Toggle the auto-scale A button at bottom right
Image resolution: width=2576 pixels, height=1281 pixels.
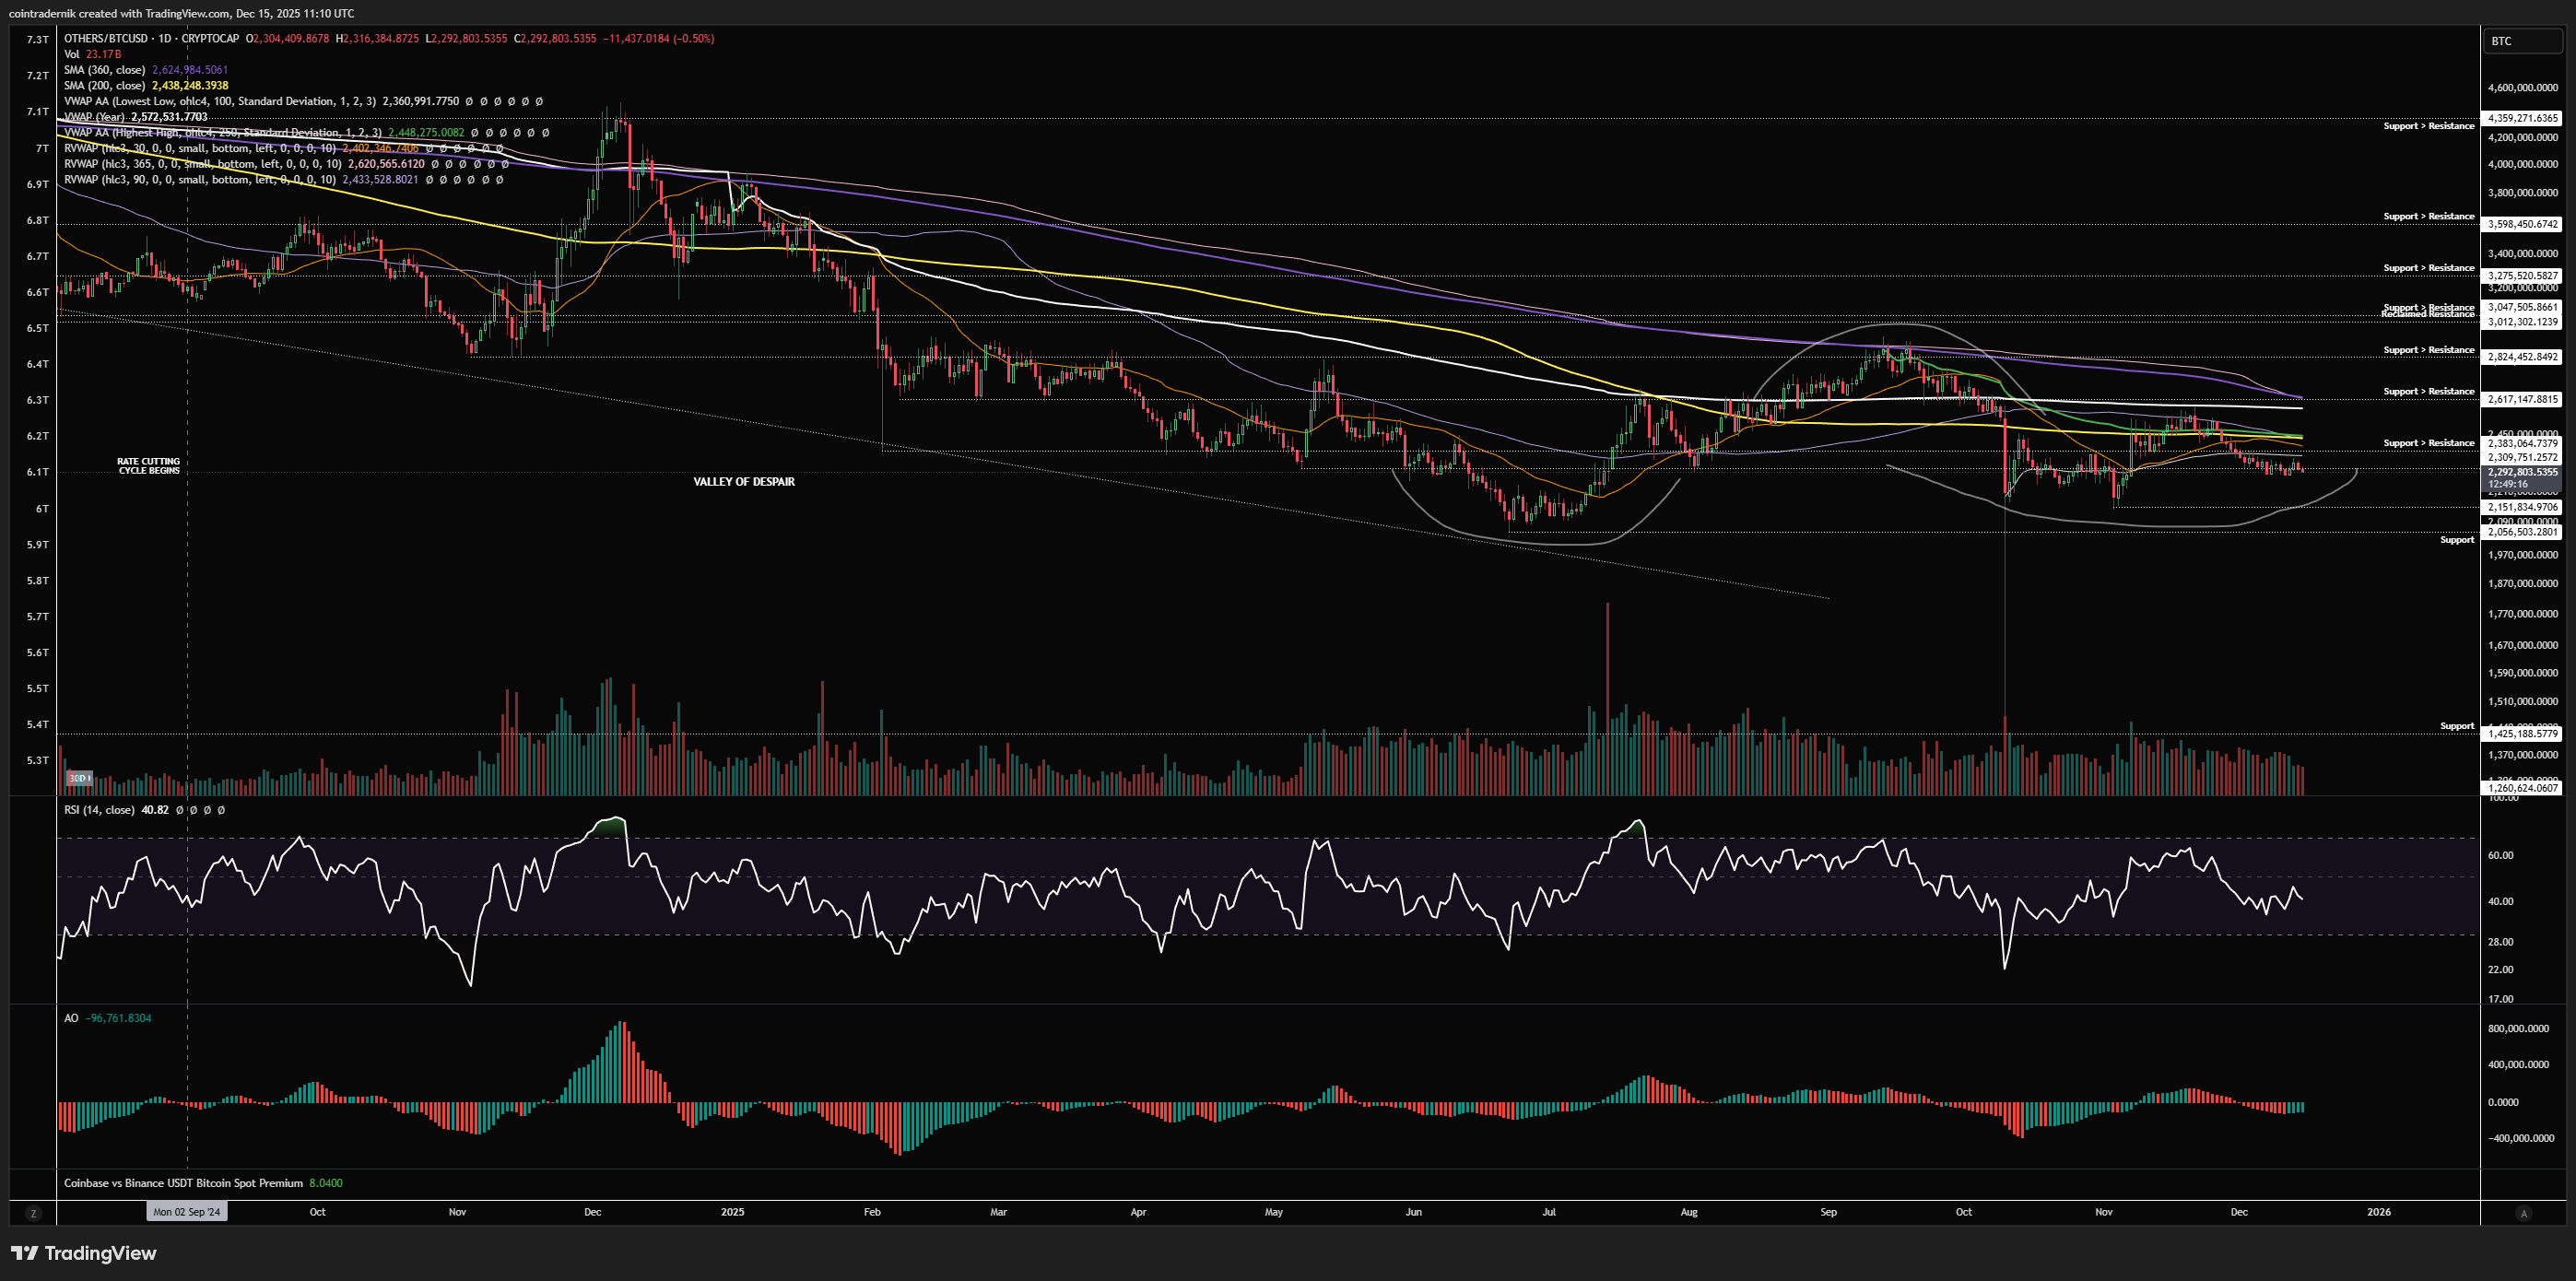pyautogui.click(x=2523, y=1213)
